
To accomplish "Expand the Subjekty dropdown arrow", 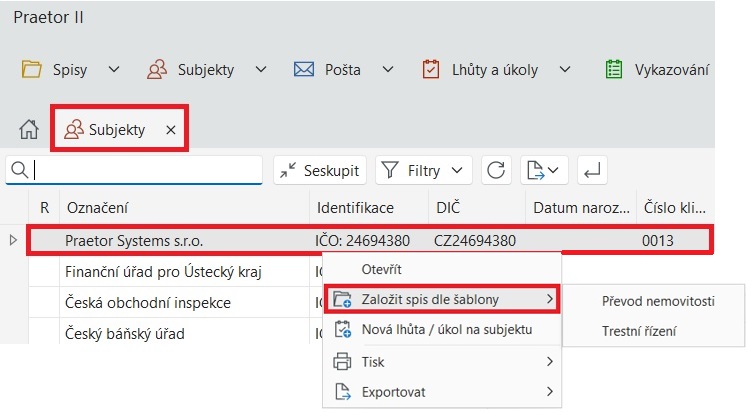I will coord(261,69).
